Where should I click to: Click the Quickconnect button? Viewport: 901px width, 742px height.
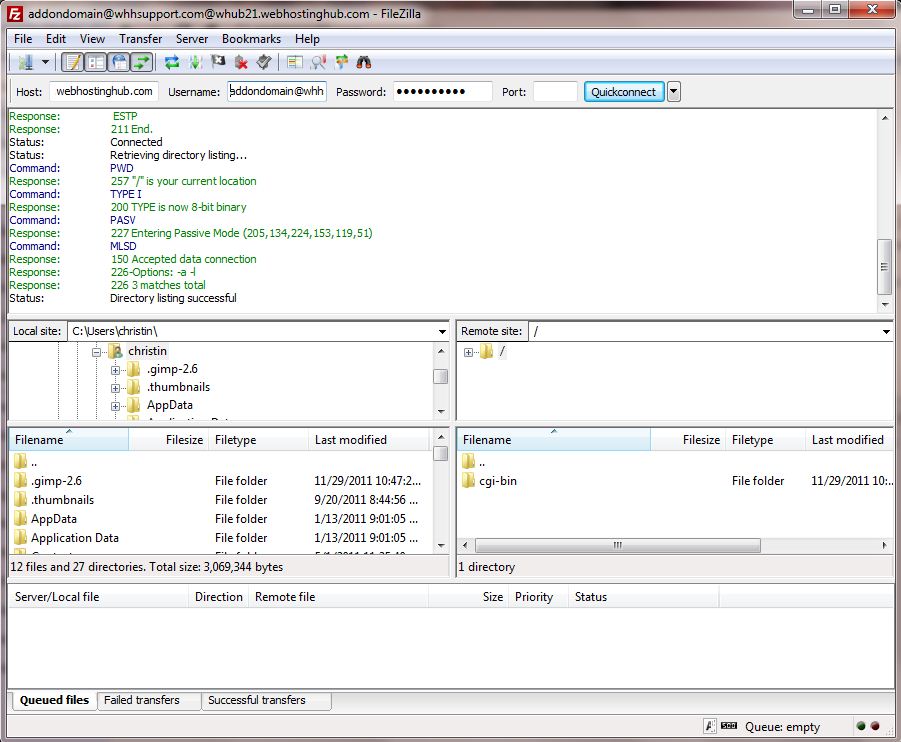click(x=623, y=92)
